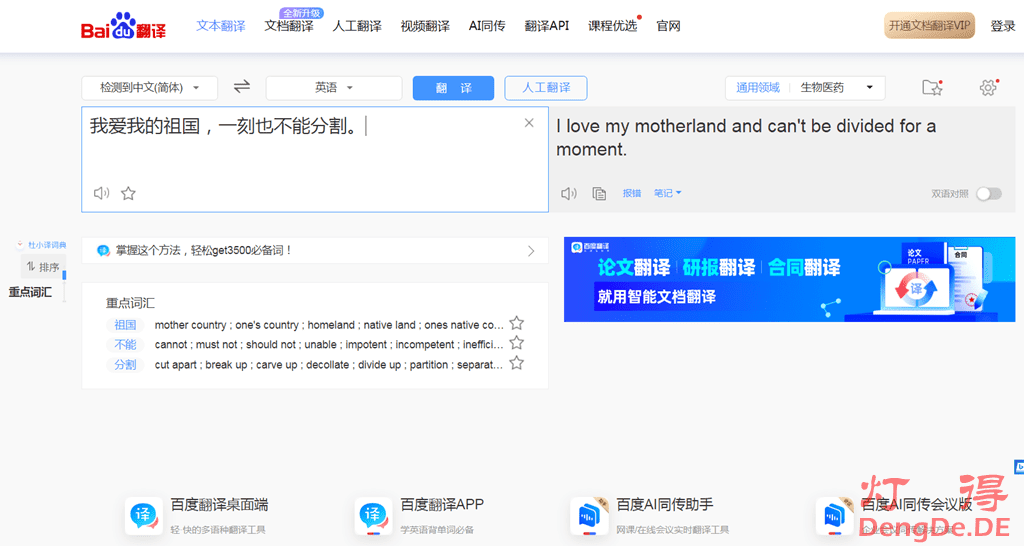Open the 视频翻译 tab

point(425,26)
